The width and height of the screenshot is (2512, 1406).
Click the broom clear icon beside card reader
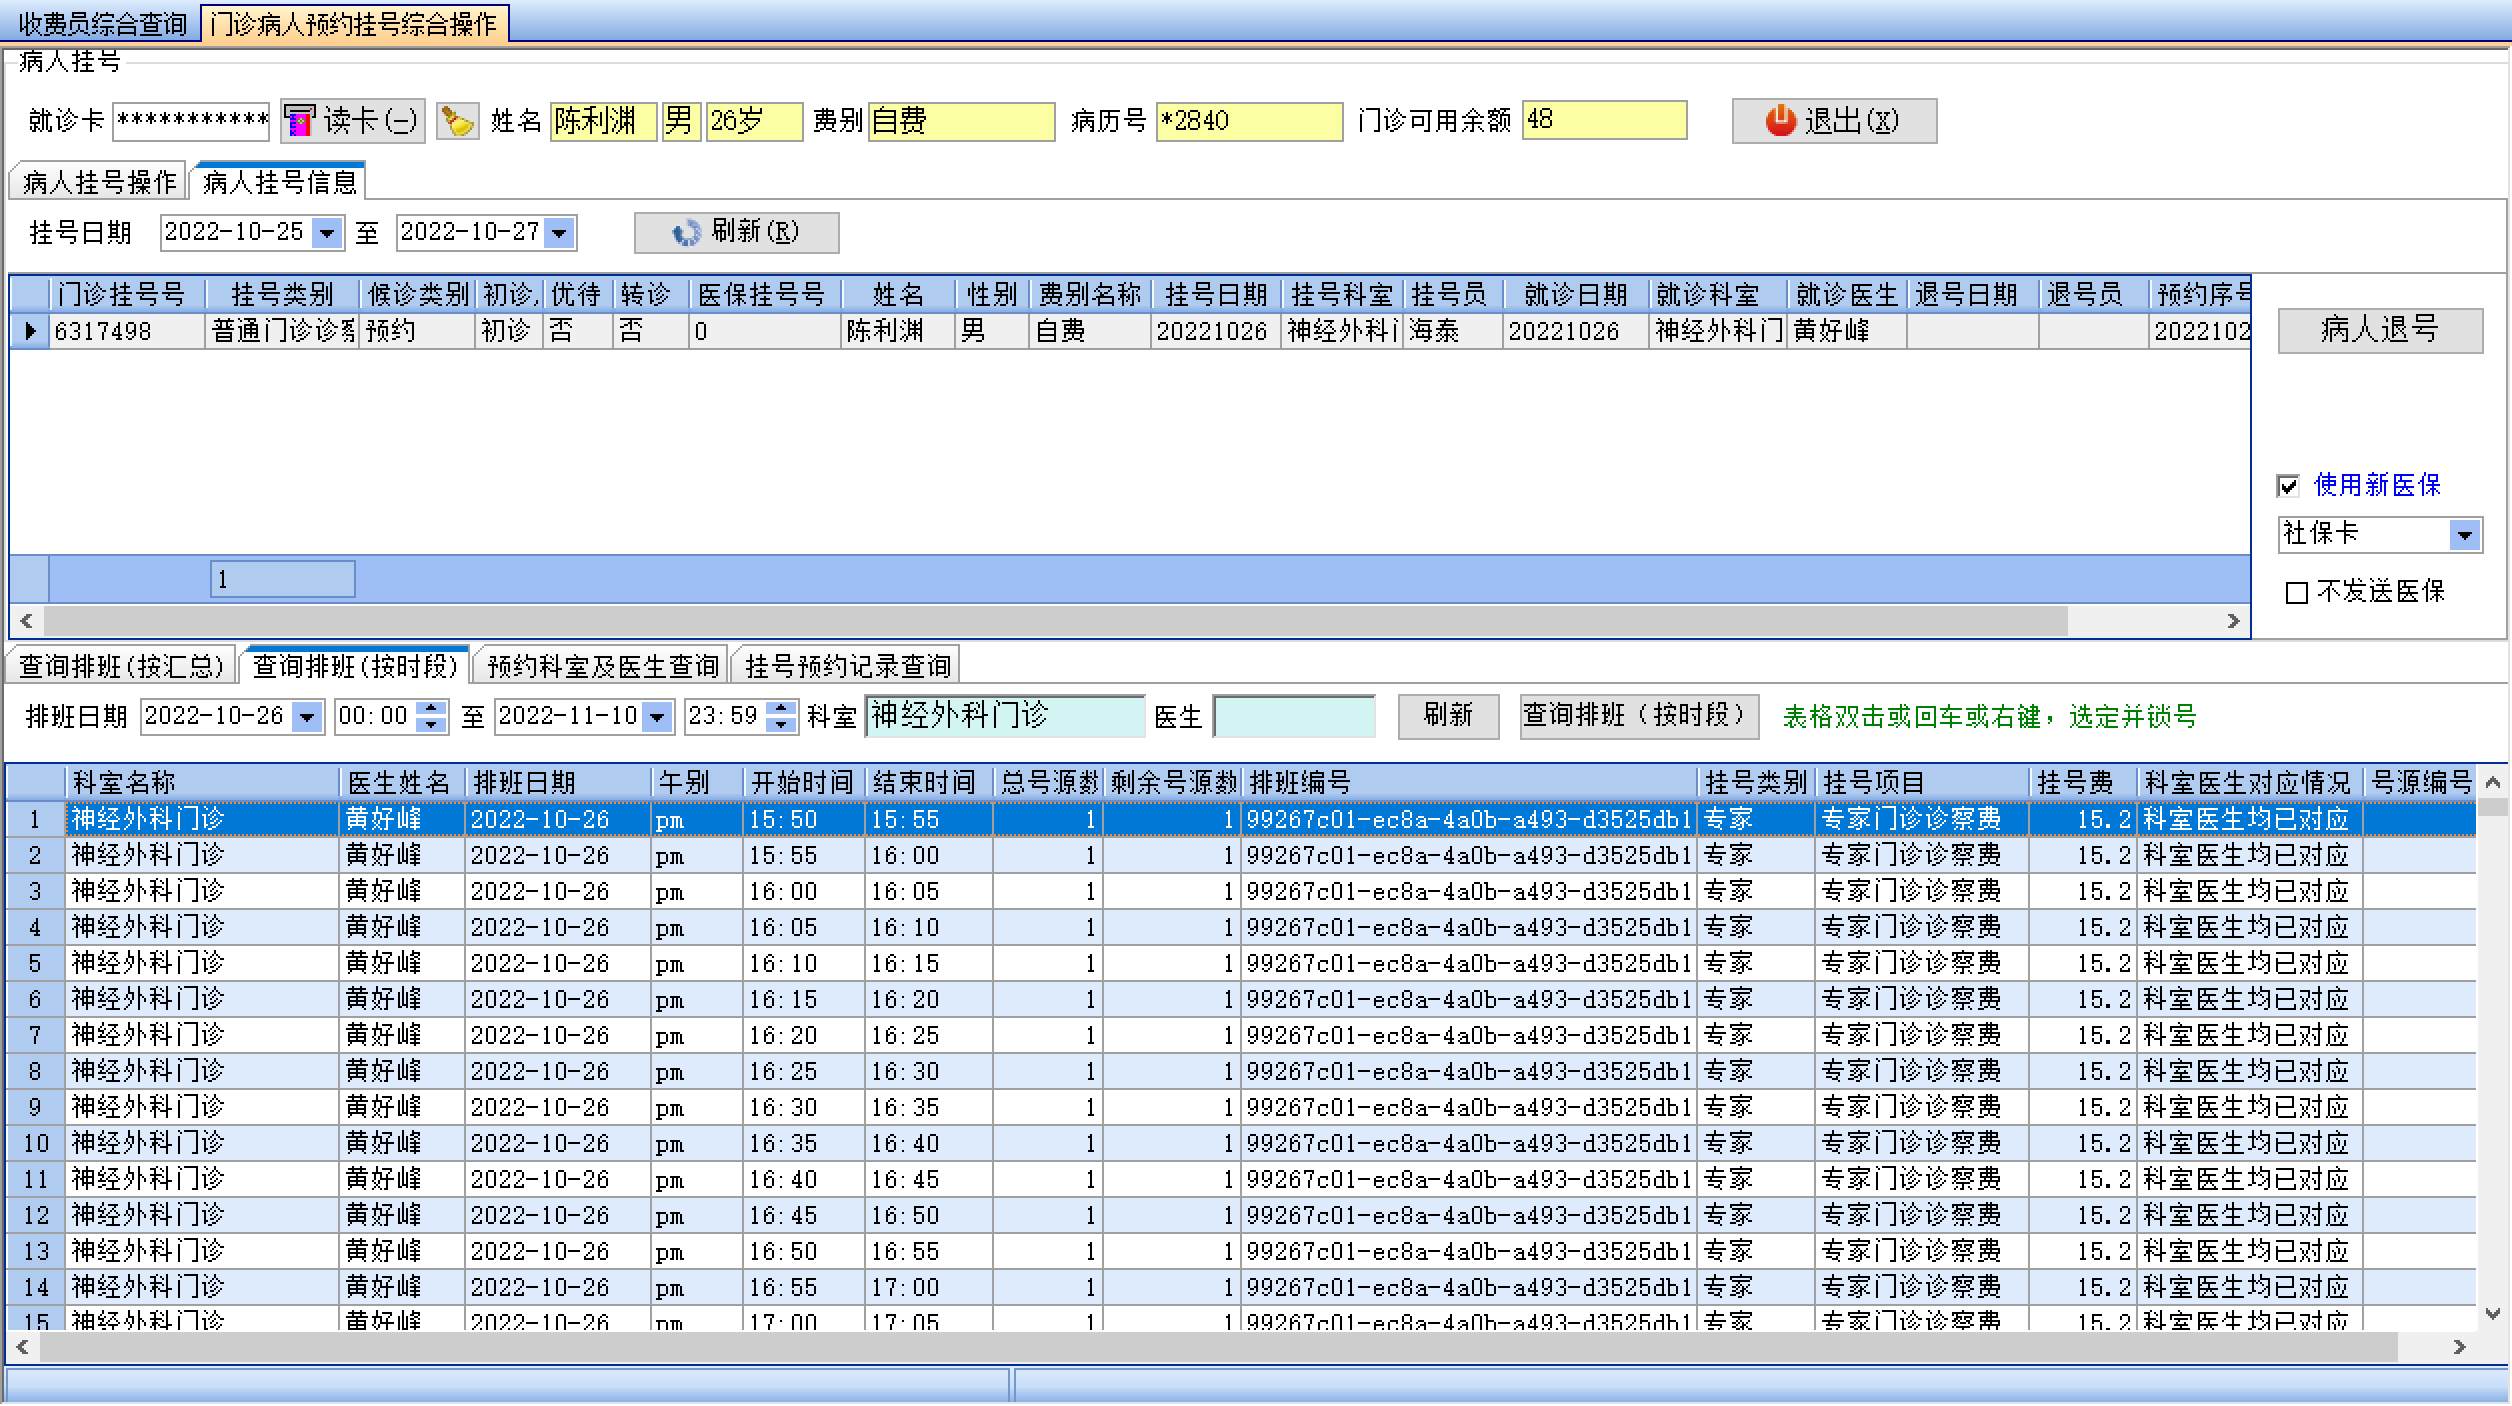(457, 121)
